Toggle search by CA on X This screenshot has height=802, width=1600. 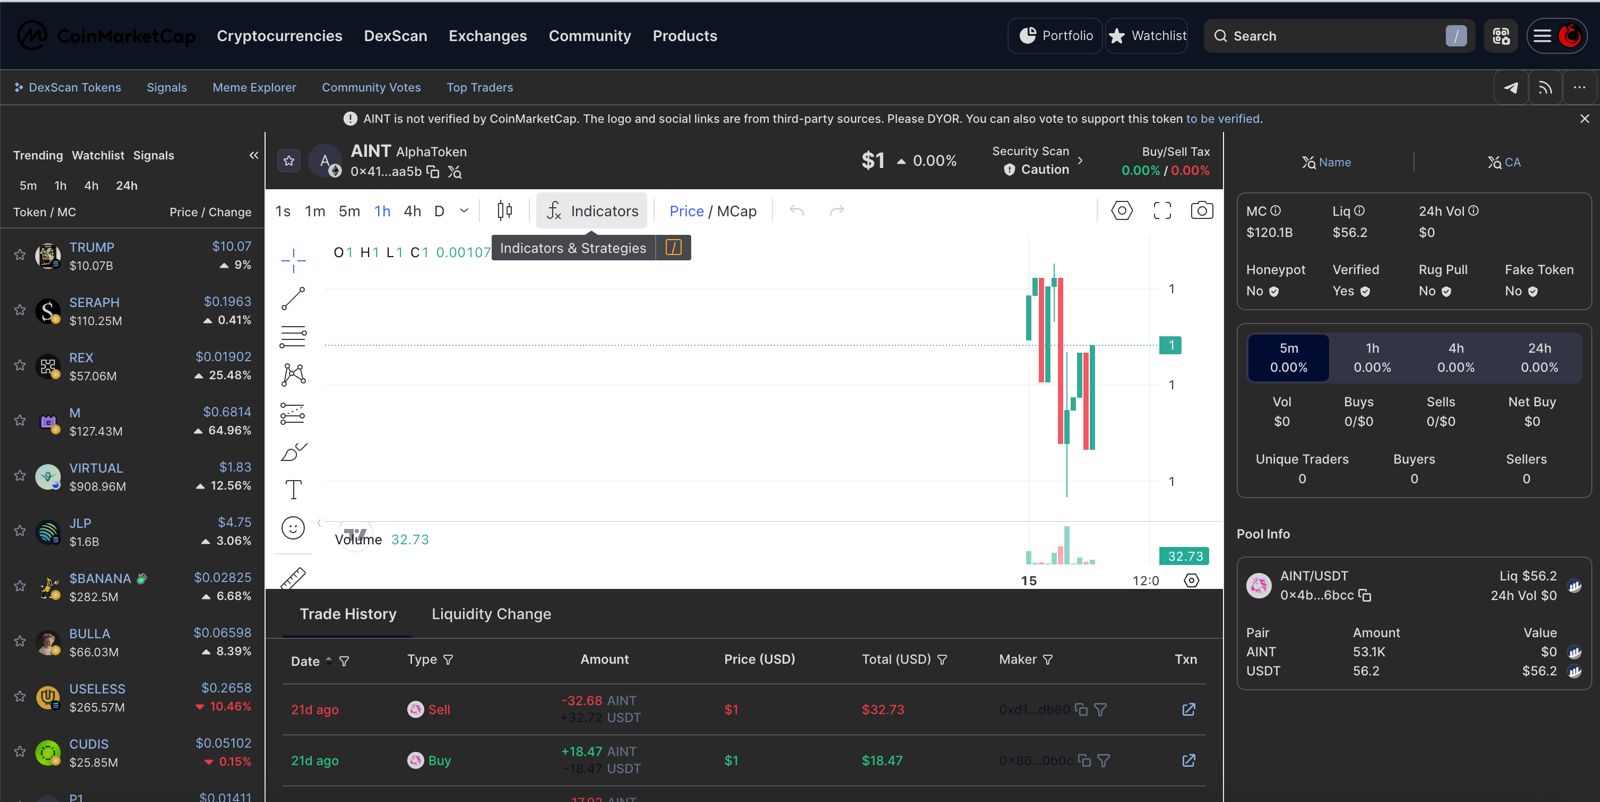(x=1504, y=162)
